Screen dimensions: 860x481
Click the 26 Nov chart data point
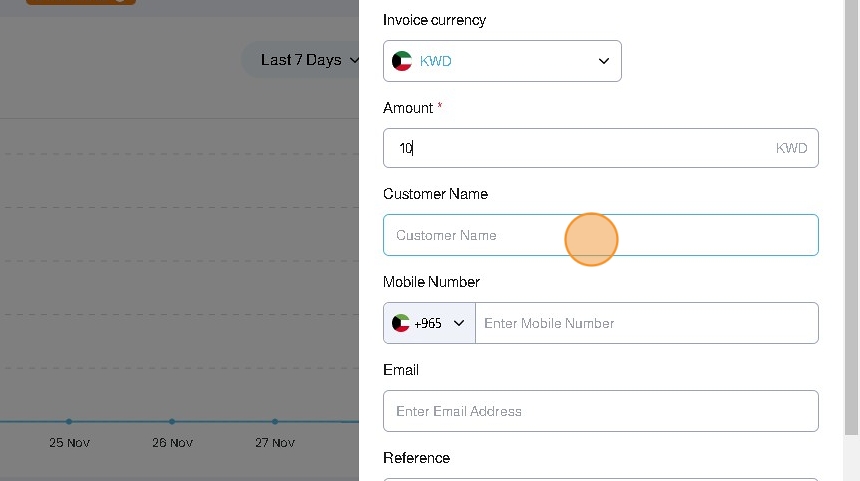pos(172,421)
